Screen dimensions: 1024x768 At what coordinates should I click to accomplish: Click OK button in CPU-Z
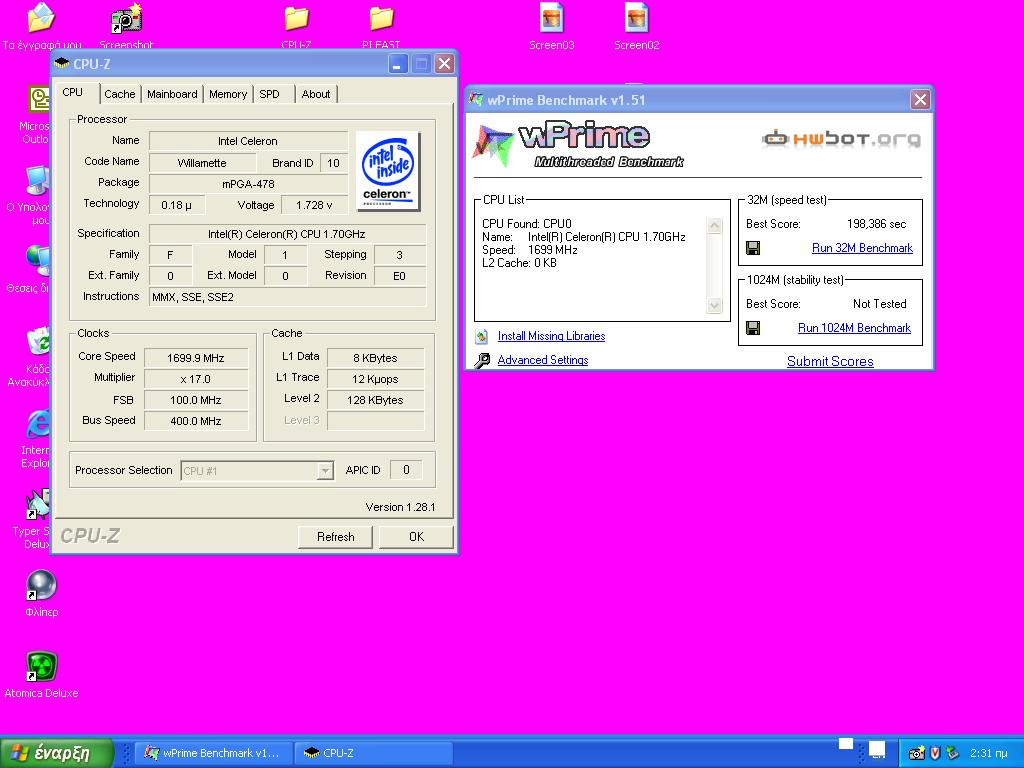pyautogui.click(x=416, y=537)
